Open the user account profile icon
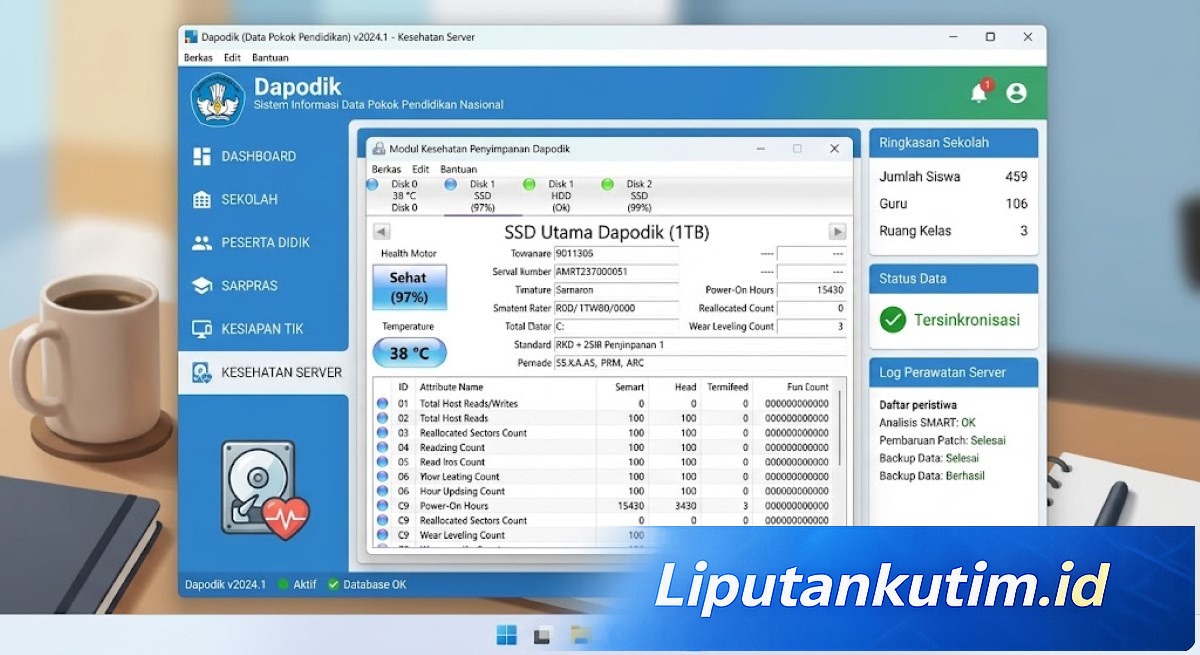The width and height of the screenshot is (1200, 655). tap(1016, 93)
